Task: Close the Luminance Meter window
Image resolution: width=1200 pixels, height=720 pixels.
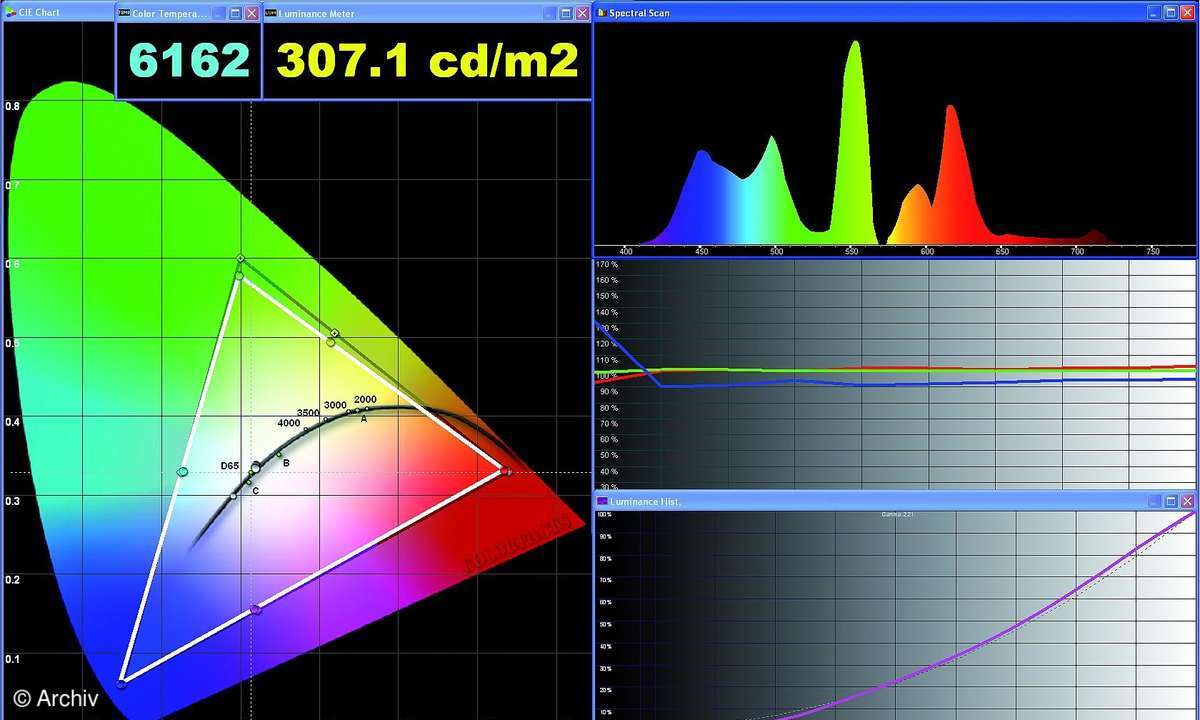Action: click(581, 14)
